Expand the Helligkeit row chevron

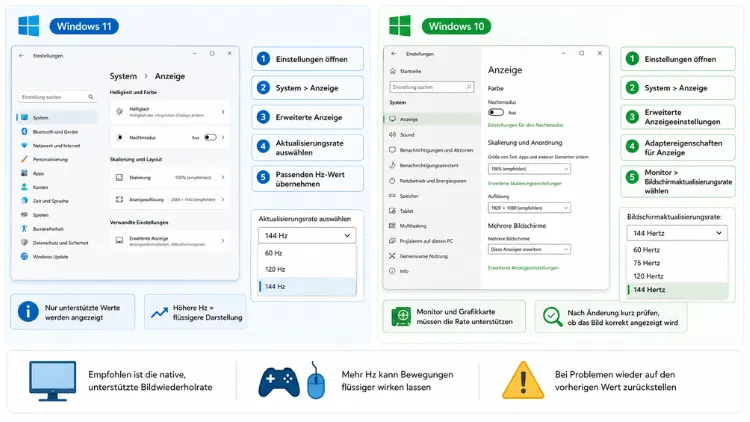[223, 112]
